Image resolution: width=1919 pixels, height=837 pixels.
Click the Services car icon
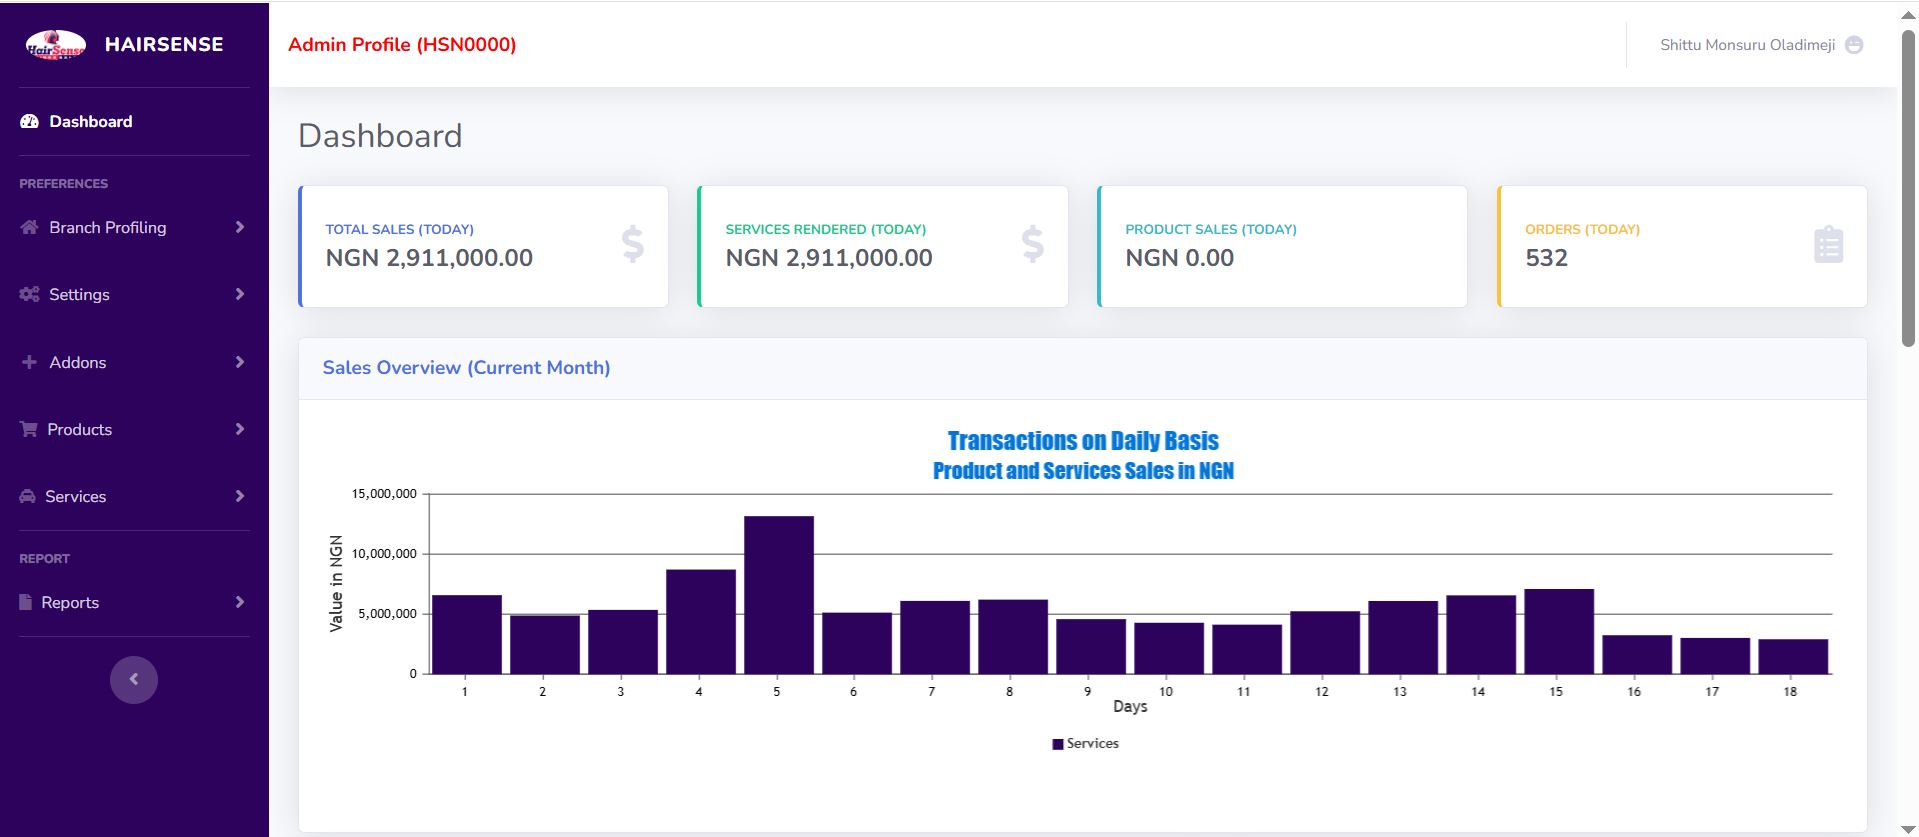click(x=28, y=497)
